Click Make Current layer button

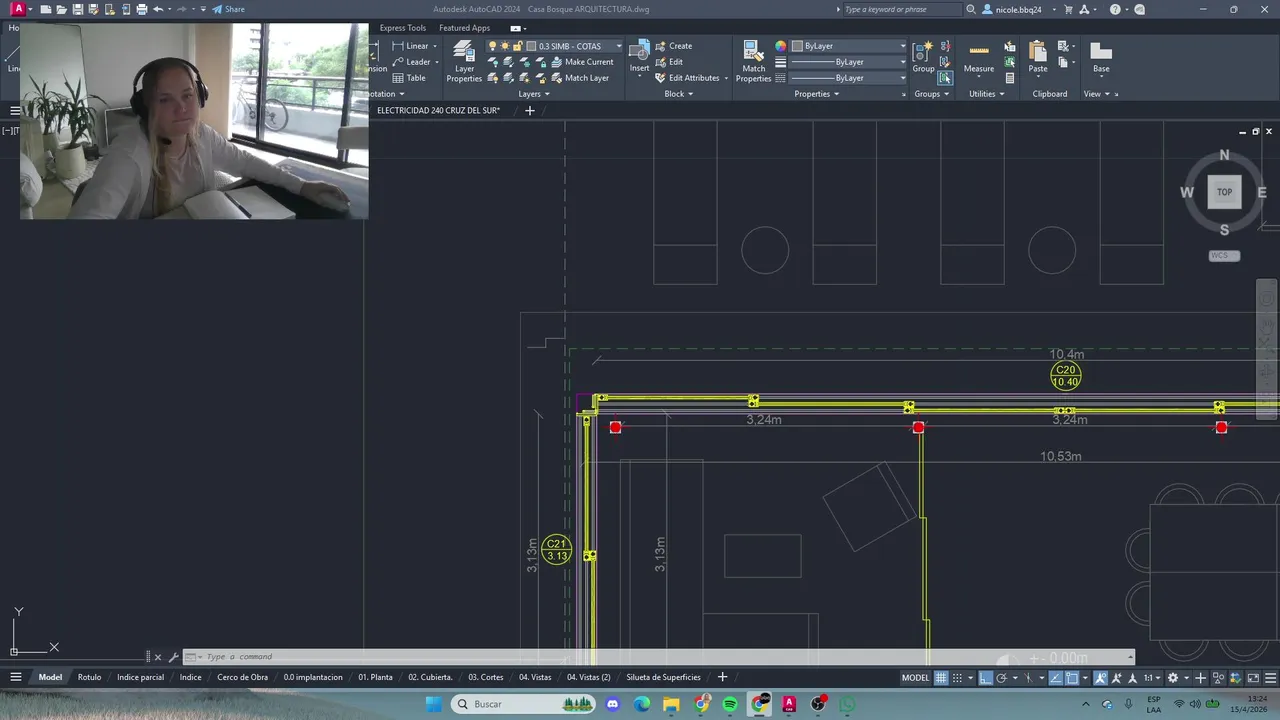click(x=582, y=62)
